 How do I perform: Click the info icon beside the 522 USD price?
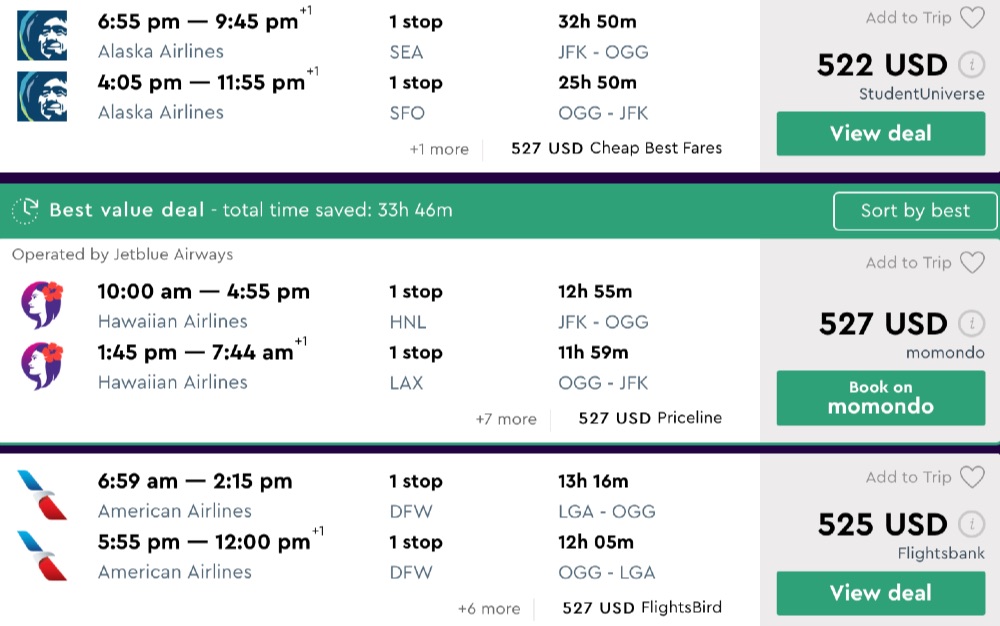970,65
